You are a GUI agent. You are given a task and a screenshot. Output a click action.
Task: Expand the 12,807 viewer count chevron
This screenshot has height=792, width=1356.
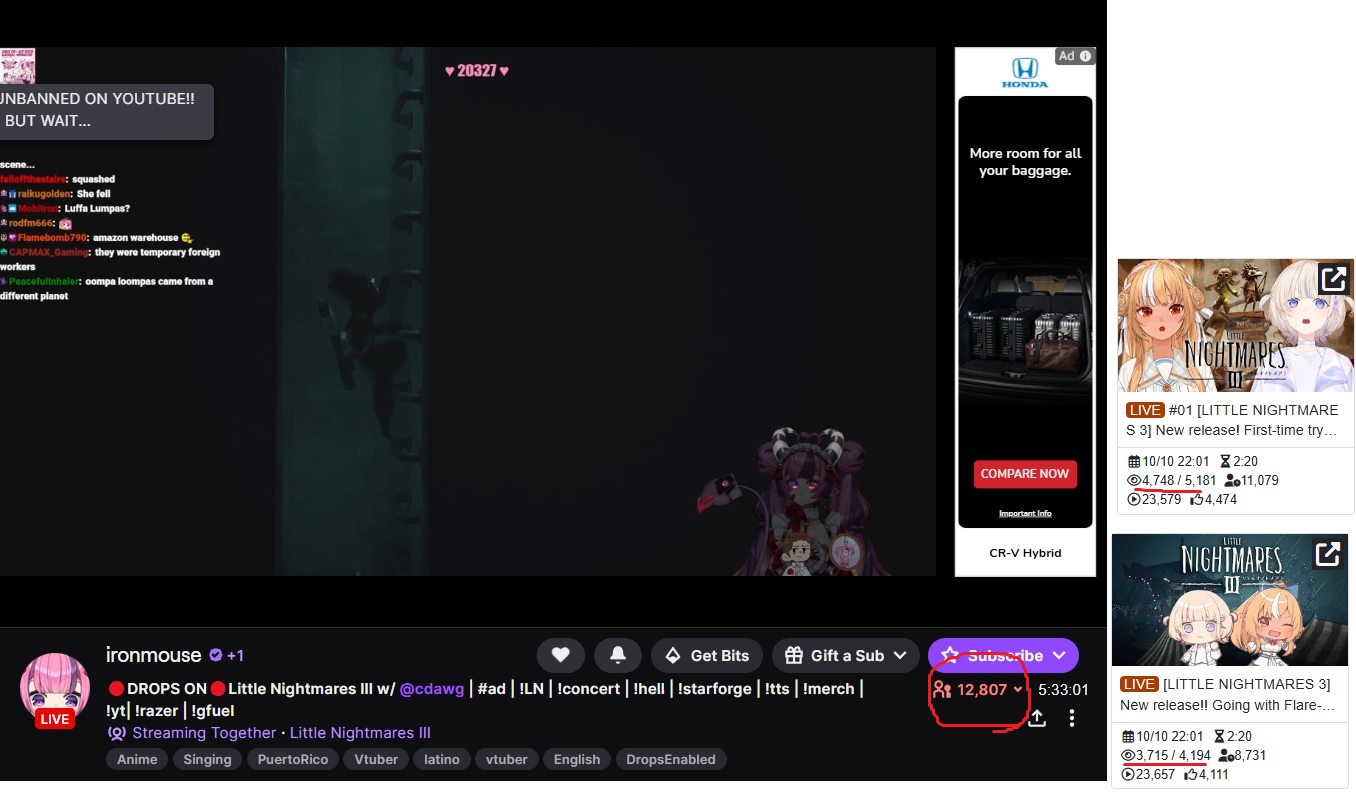click(x=1018, y=689)
